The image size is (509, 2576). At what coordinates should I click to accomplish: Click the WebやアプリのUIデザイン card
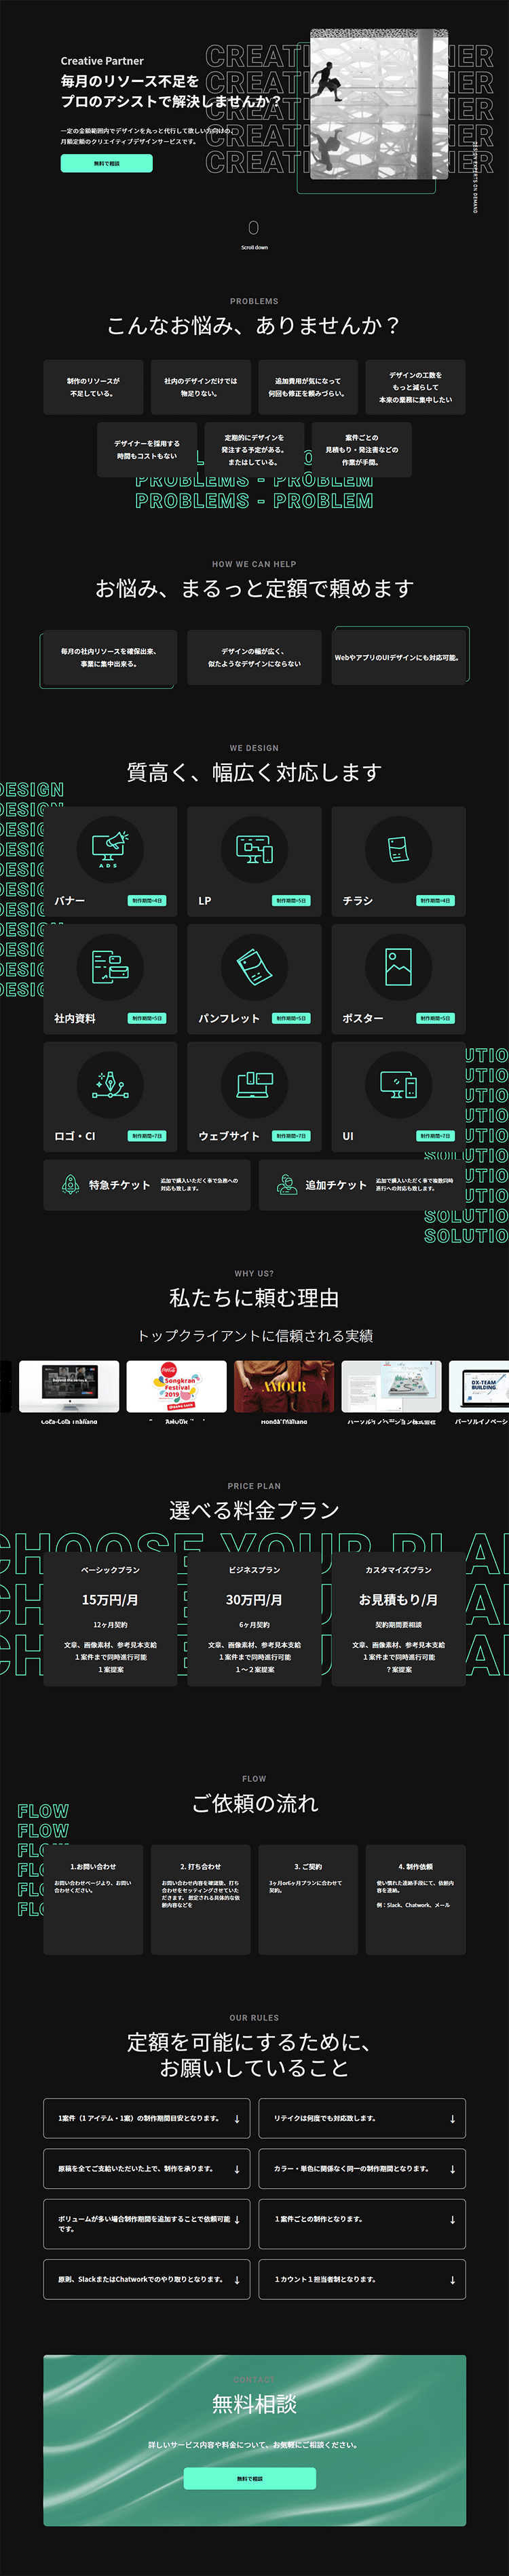(x=400, y=656)
